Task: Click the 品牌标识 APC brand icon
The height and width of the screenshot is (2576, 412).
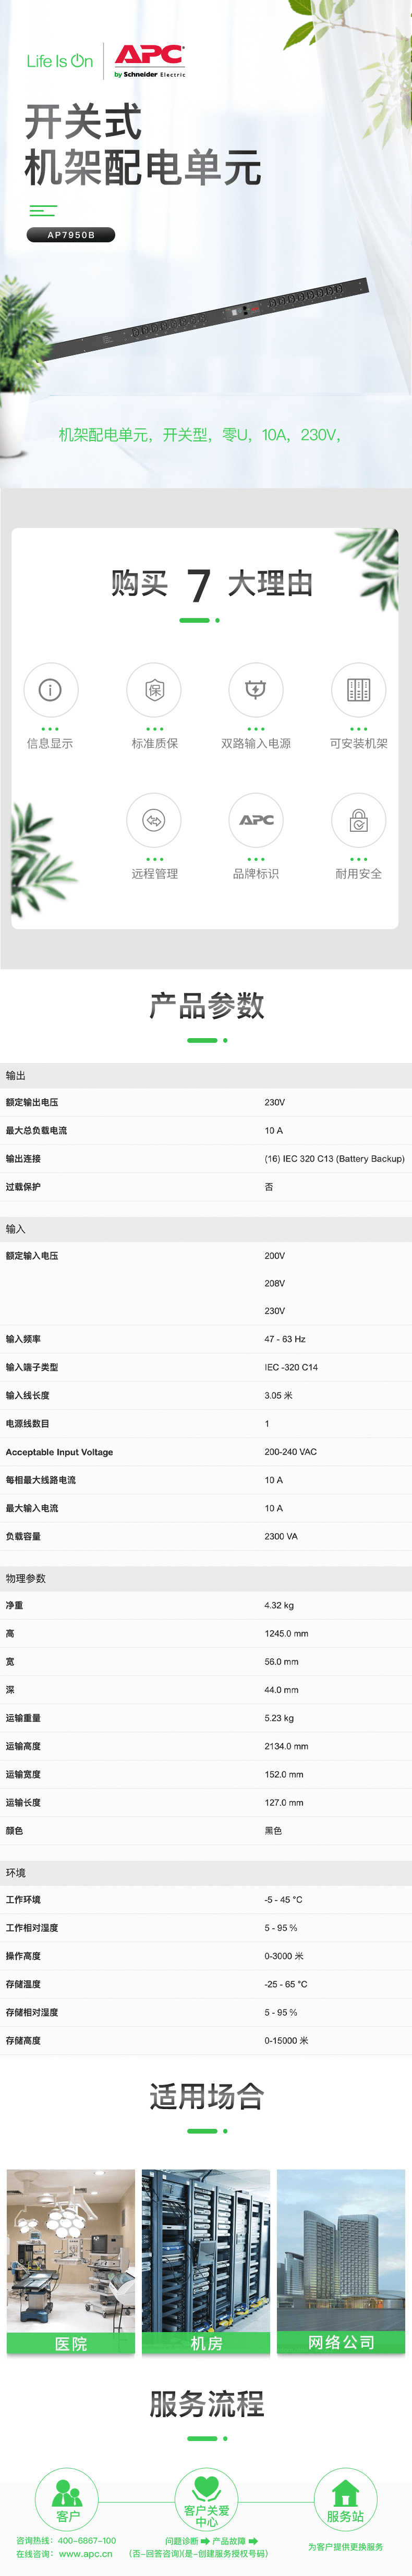Action: coord(256,820)
